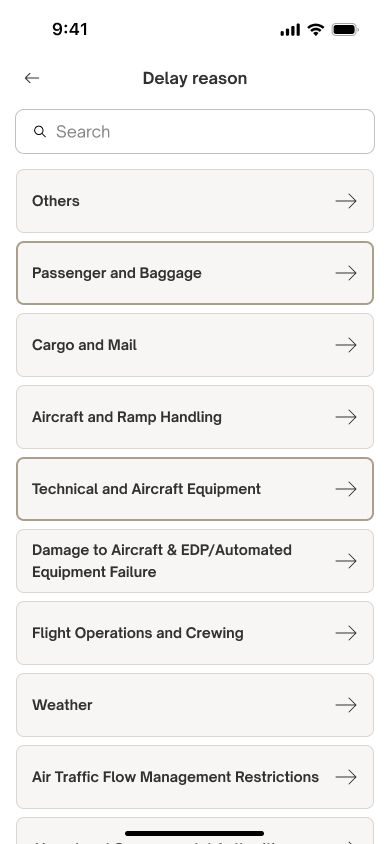
Task: Click arrow icon beside Cargo and Mail
Action: (346, 345)
